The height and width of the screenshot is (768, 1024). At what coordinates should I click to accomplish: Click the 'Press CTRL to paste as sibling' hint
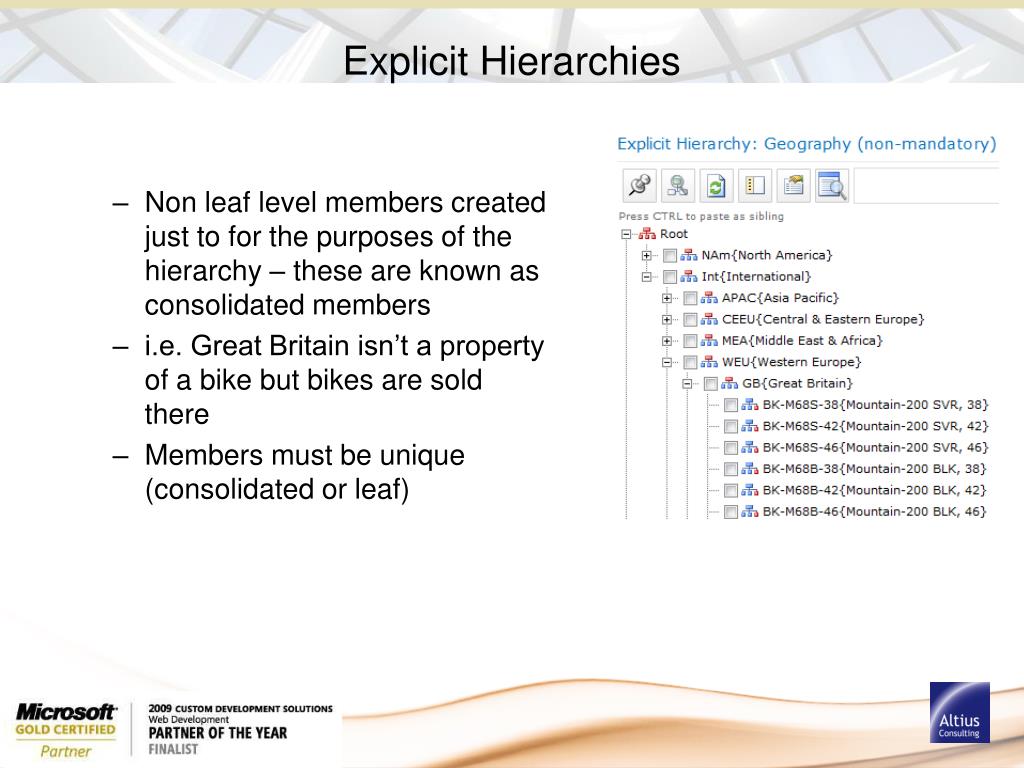pyautogui.click(x=701, y=216)
